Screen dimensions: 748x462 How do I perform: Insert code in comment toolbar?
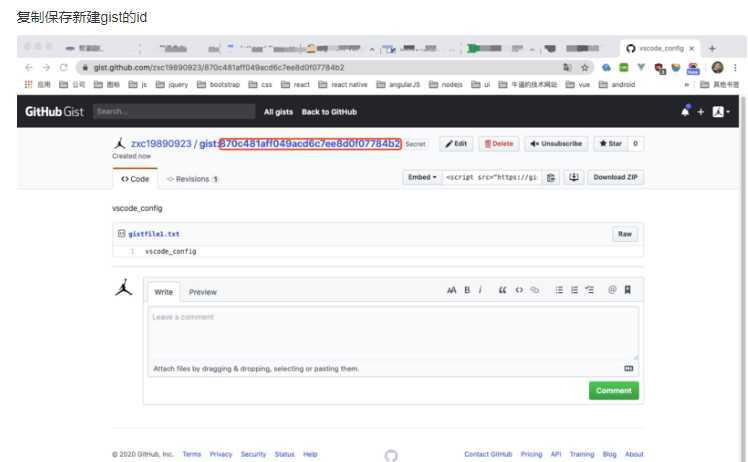click(519, 290)
